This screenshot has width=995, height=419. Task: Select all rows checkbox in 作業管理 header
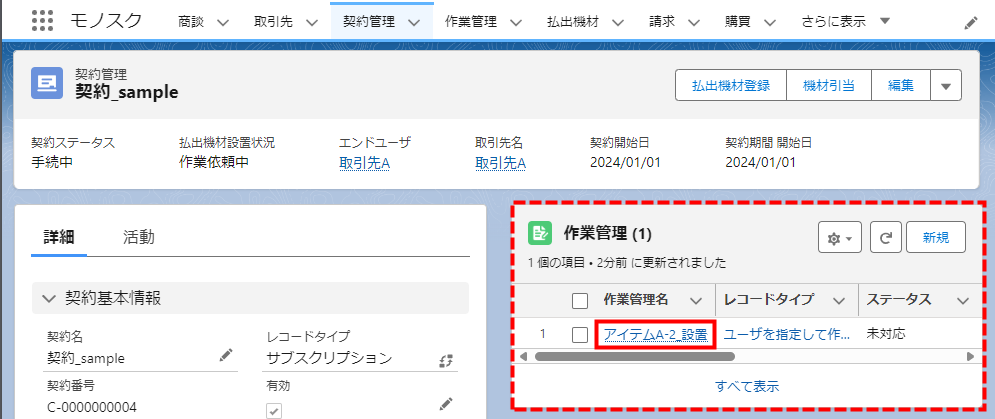click(580, 300)
